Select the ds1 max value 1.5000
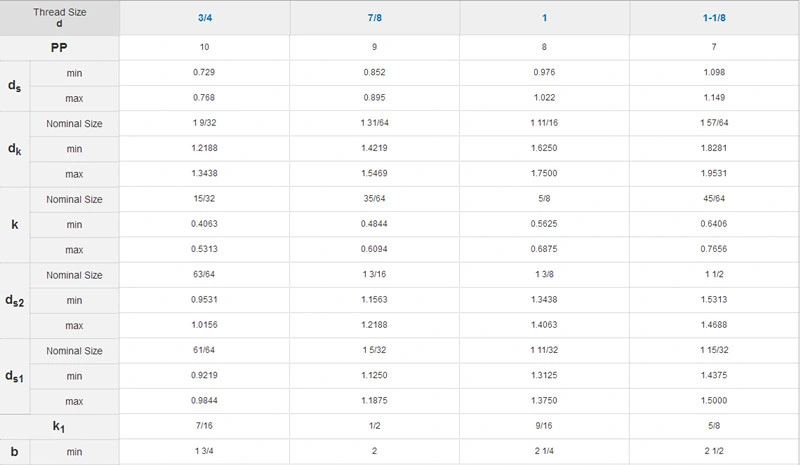Screen dimensions: 800x465 tap(714, 401)
